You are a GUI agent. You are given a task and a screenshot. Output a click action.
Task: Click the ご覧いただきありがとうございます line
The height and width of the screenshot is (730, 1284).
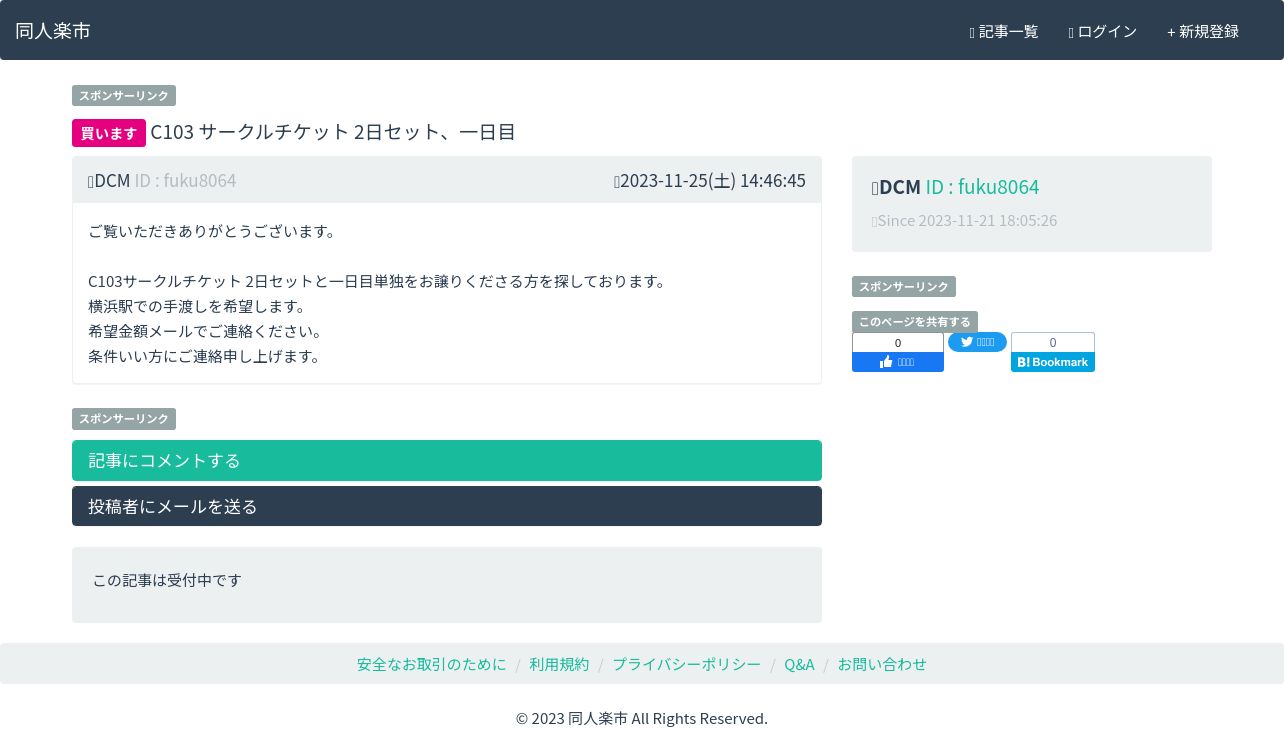pyautogui.click(x=213, y=231)
